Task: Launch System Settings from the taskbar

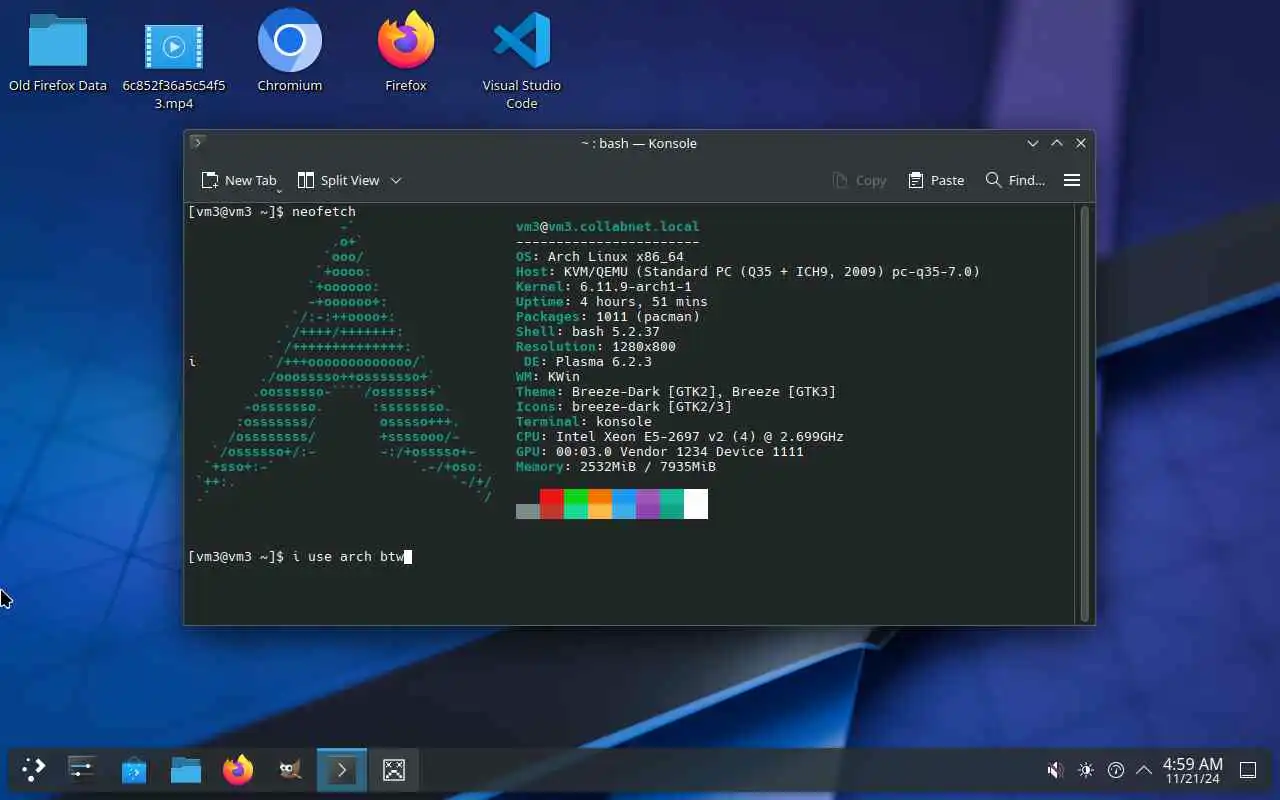Action: click(82, 769)
